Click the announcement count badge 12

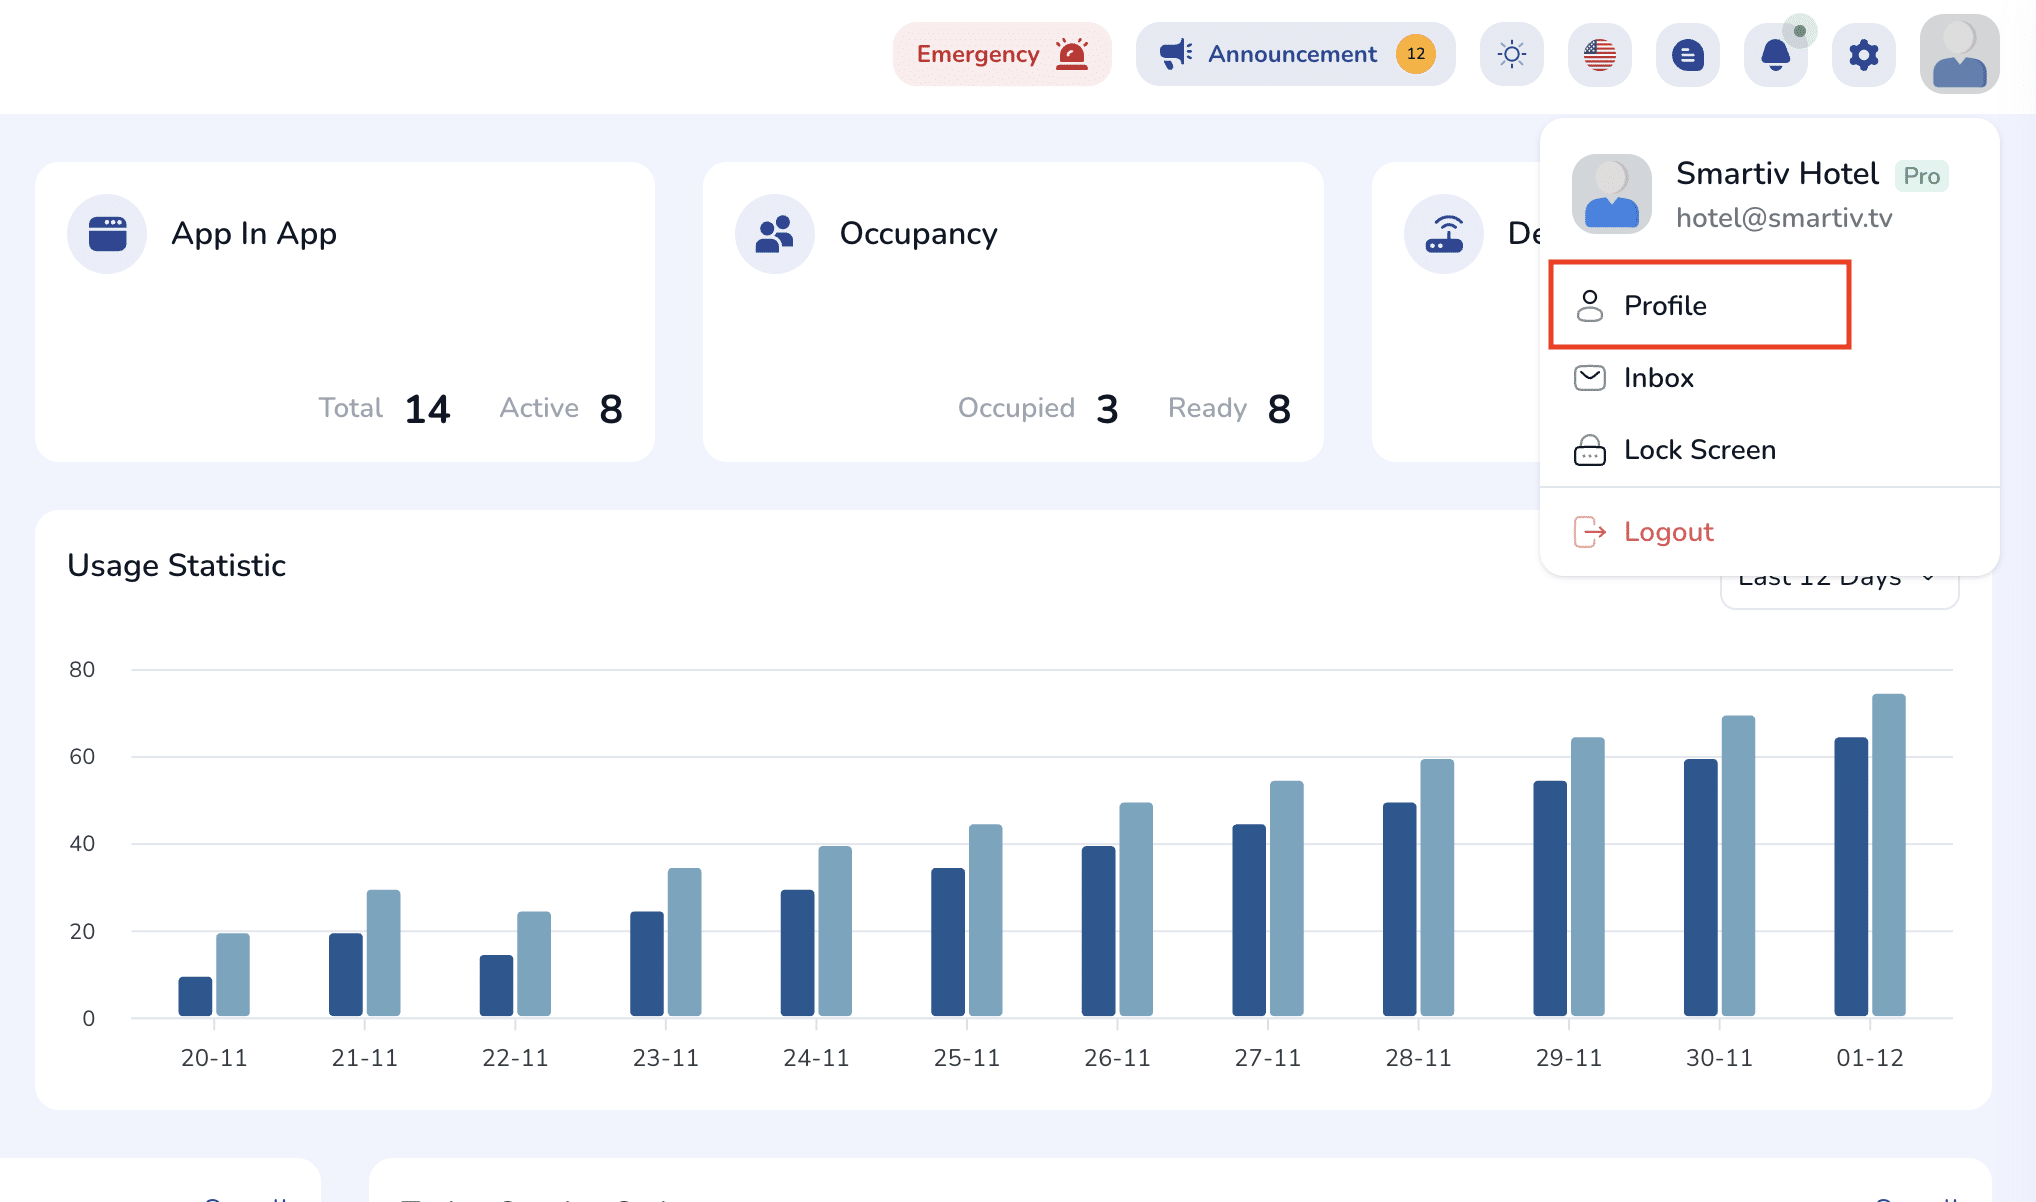coord(1416,54)
